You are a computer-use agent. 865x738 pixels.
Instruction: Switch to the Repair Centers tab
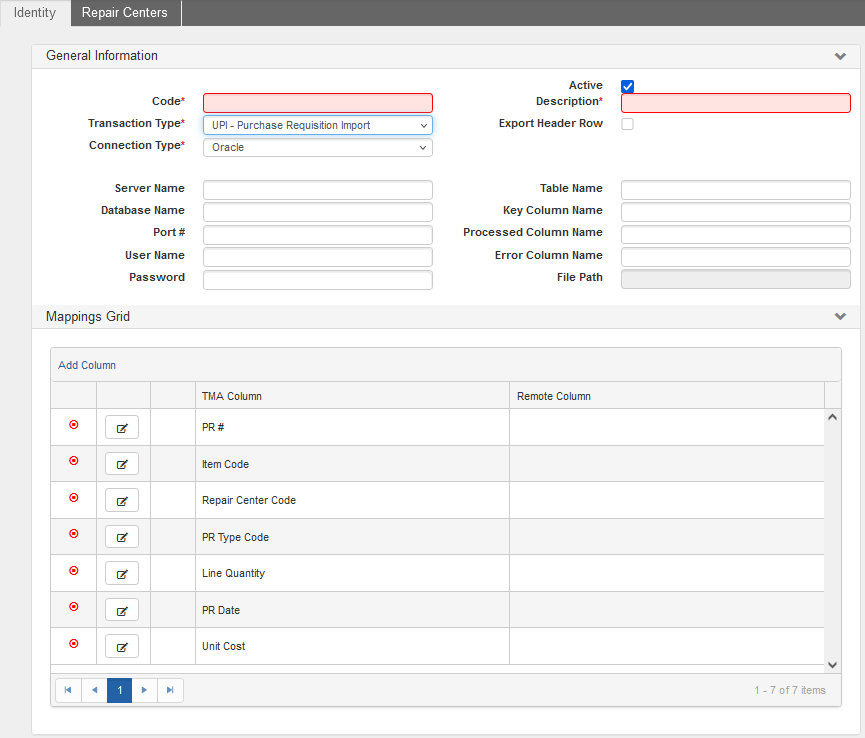pyautogui.click(x=125, y=13)
